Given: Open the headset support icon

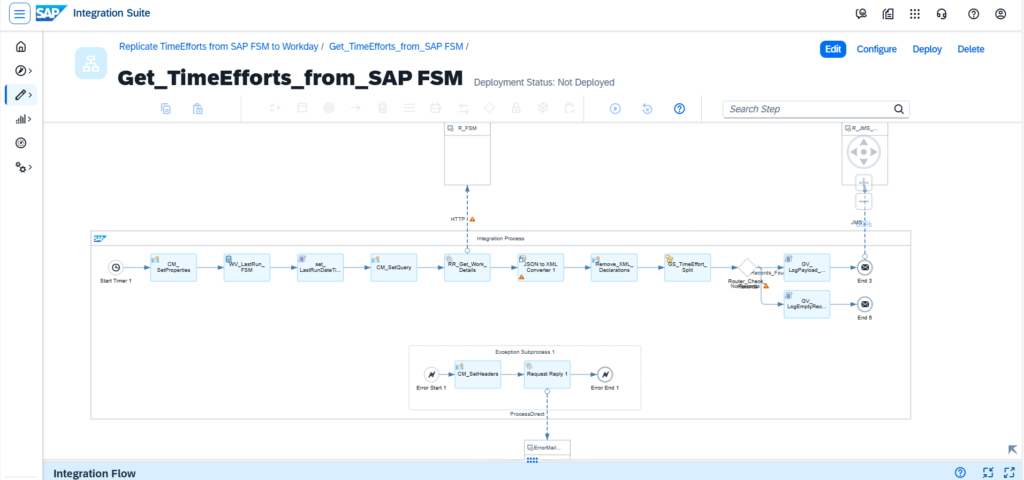Looking at the screenshot, I should (x=941, y=14).
